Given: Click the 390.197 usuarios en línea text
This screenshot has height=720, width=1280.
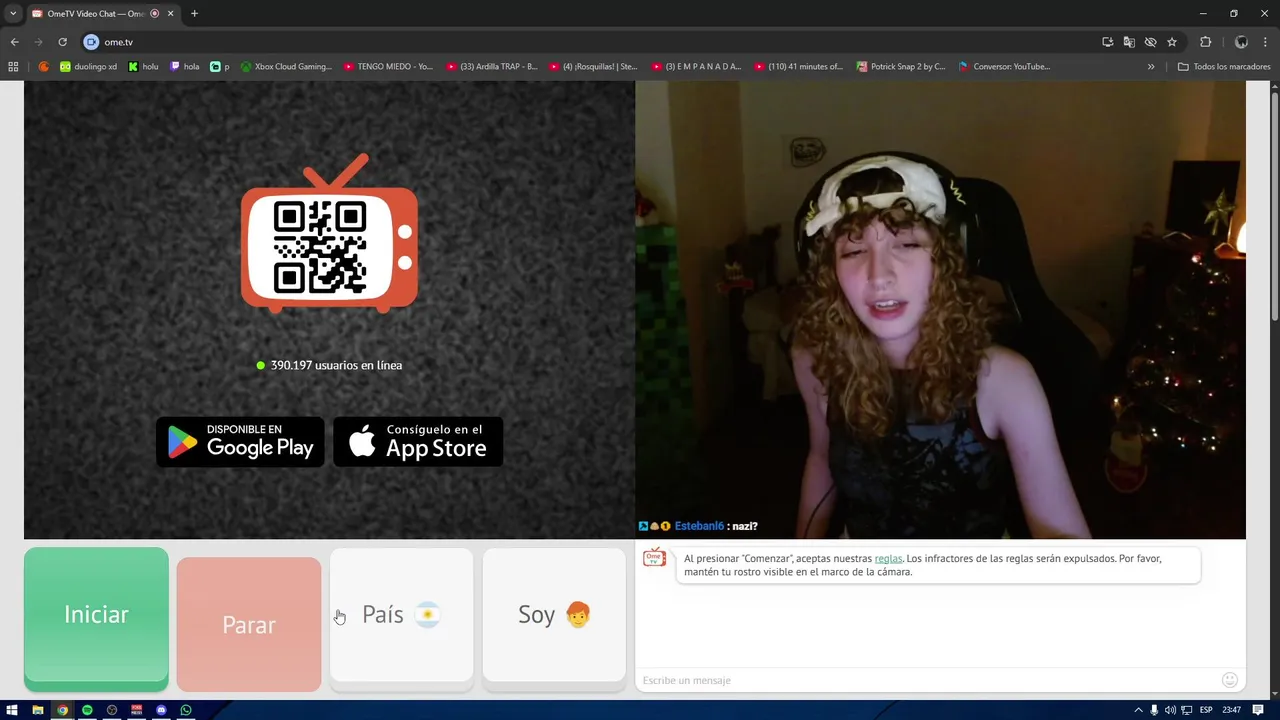Looking at the screenshot, I should click(336, 365).
